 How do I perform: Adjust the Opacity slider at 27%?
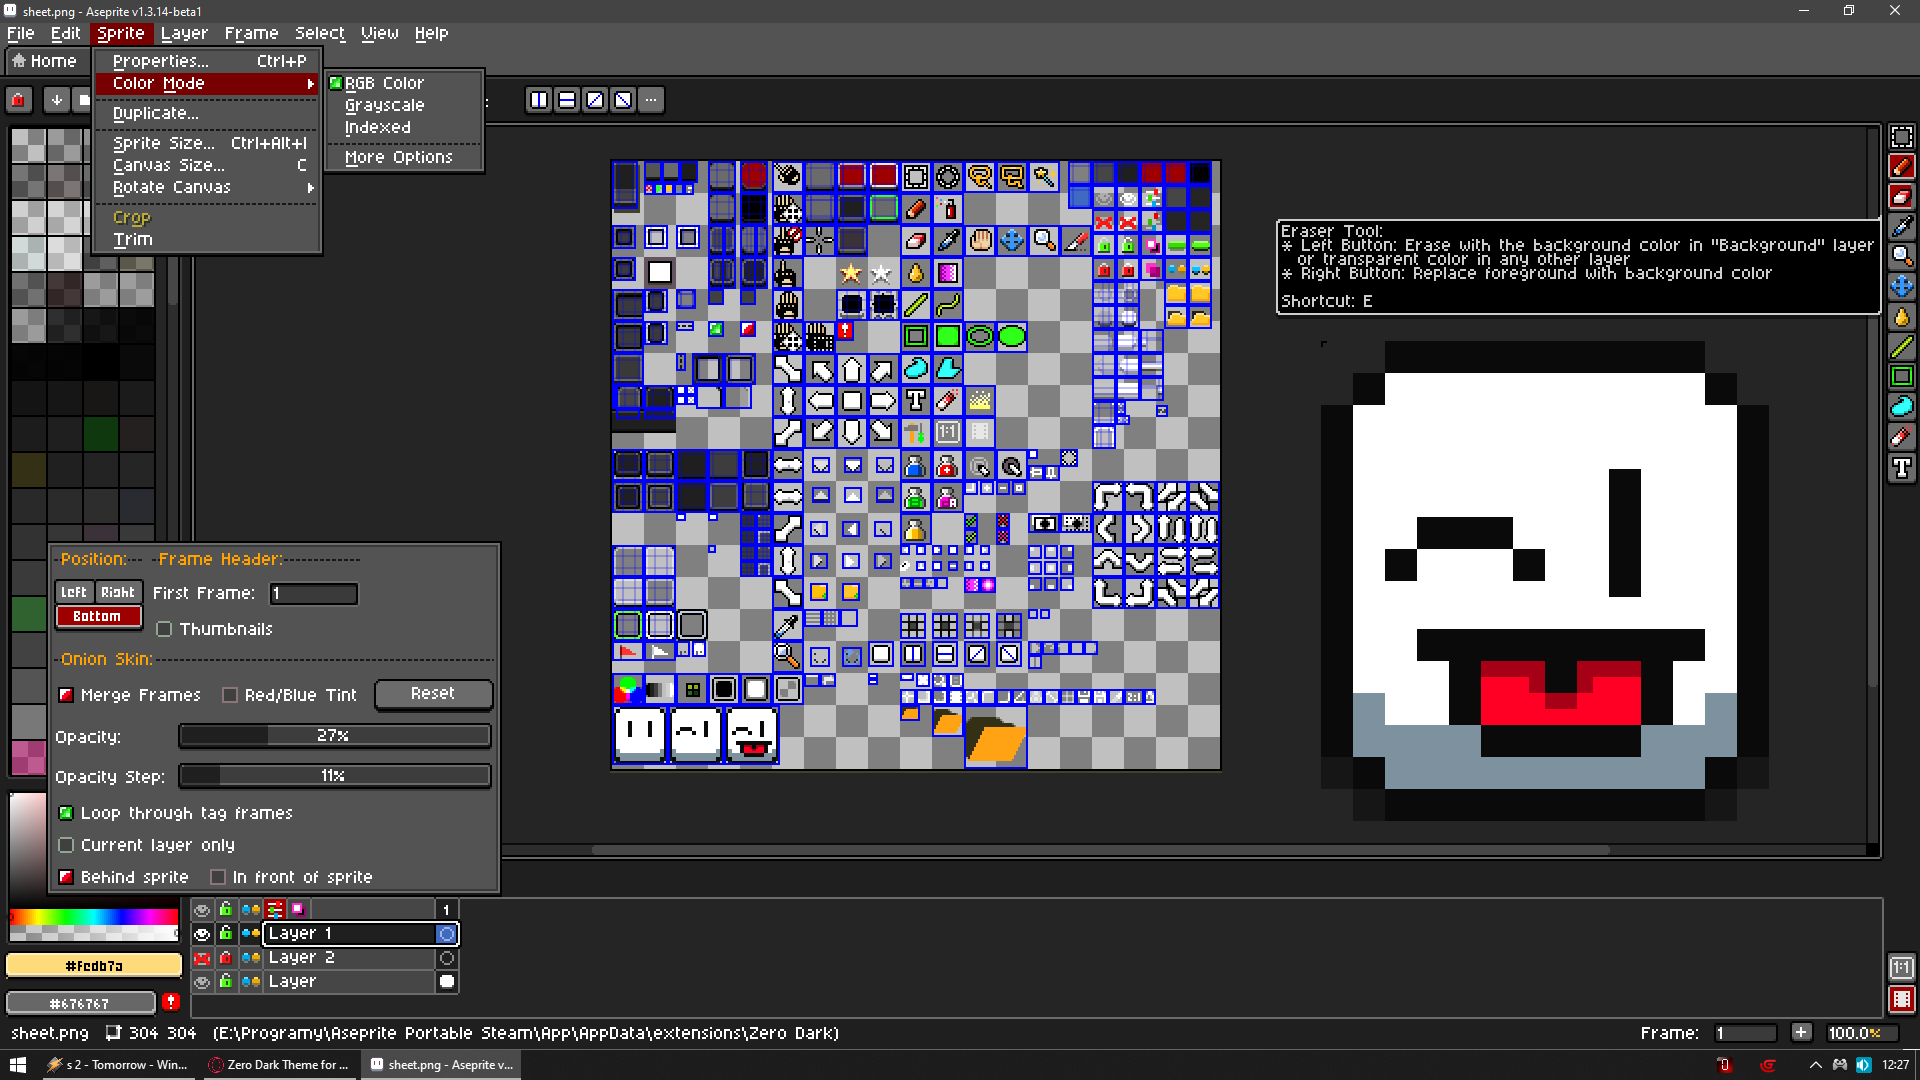click(x=334, y=735)
